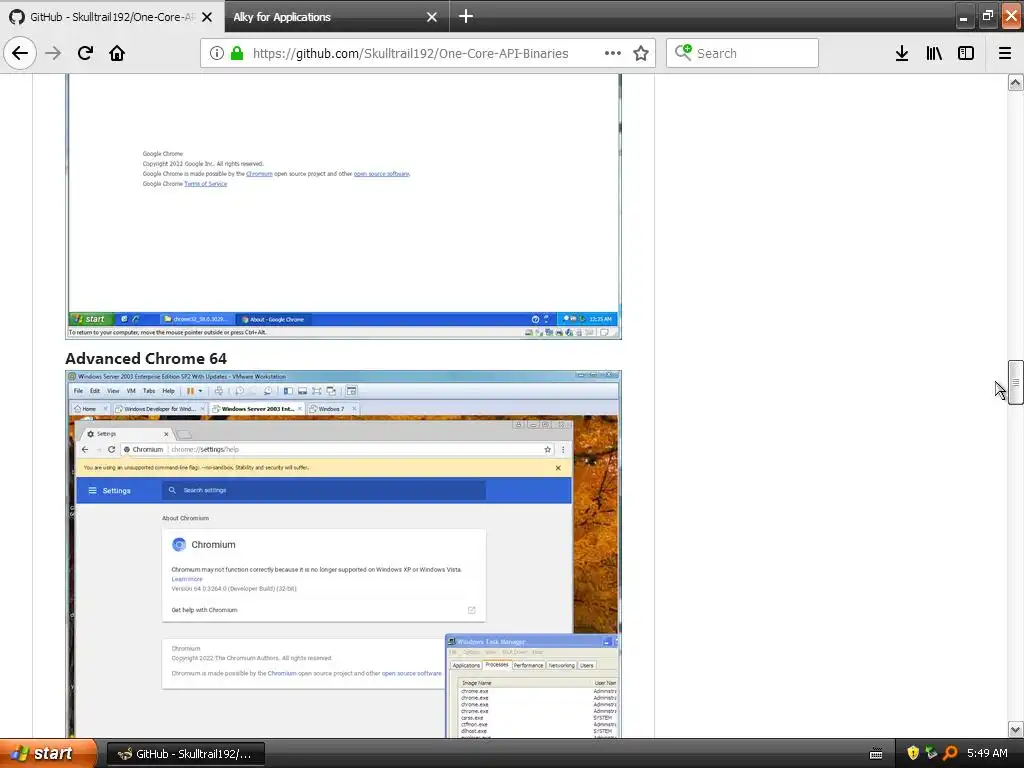Bookmark this page with the star
Image resolution: width=1024 pixels, height=768 pixels.
point(641,54)
